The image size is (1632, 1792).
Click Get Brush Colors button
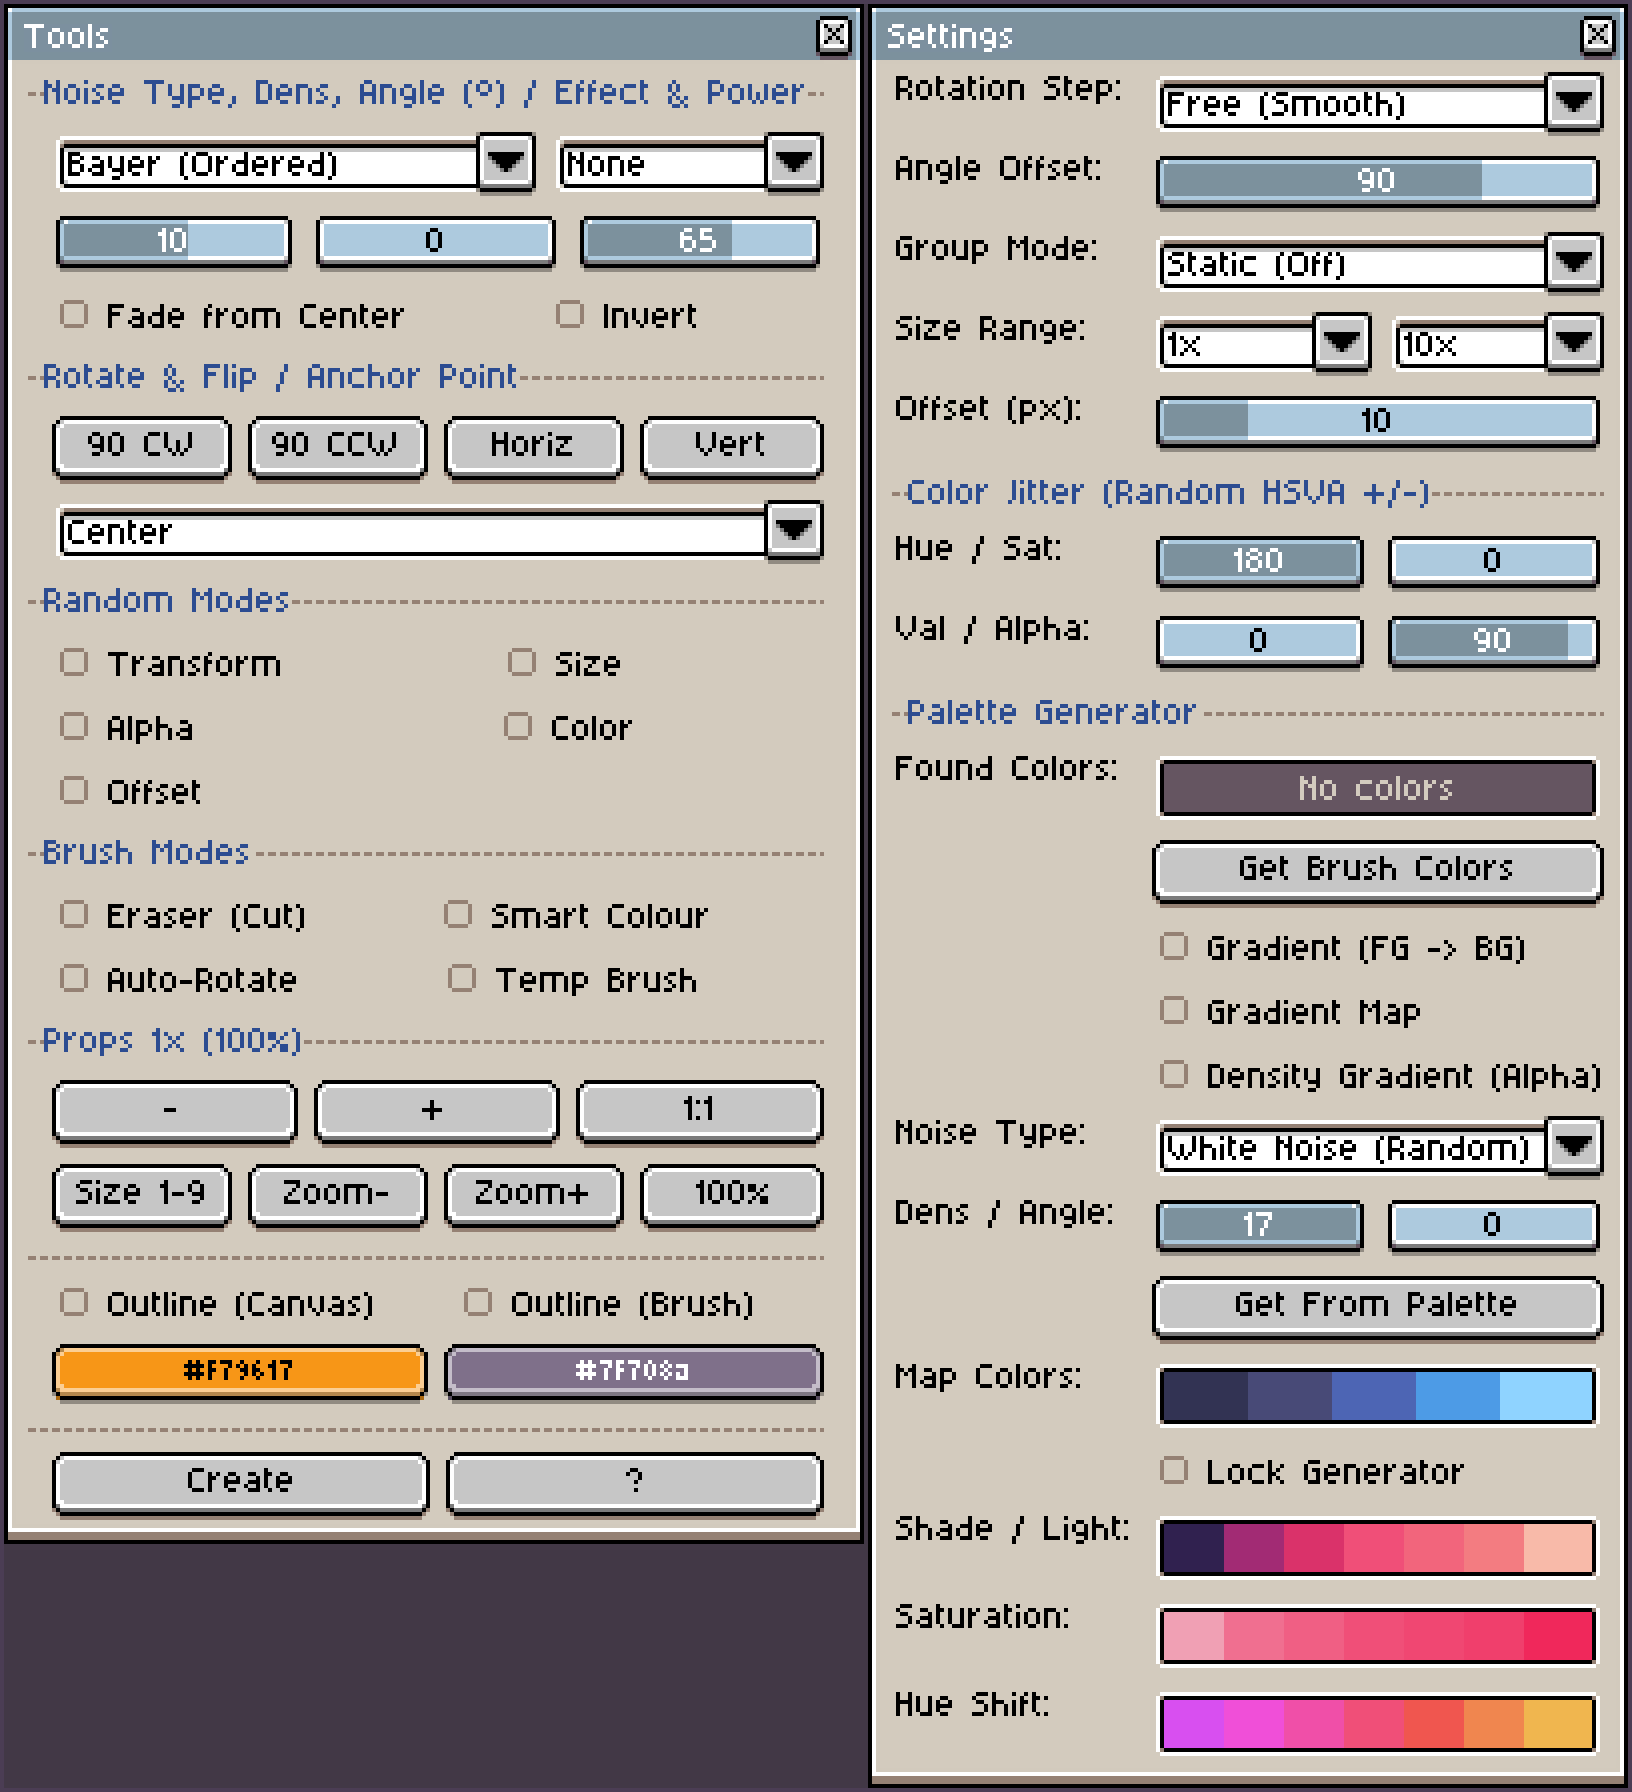point(1376,869)
